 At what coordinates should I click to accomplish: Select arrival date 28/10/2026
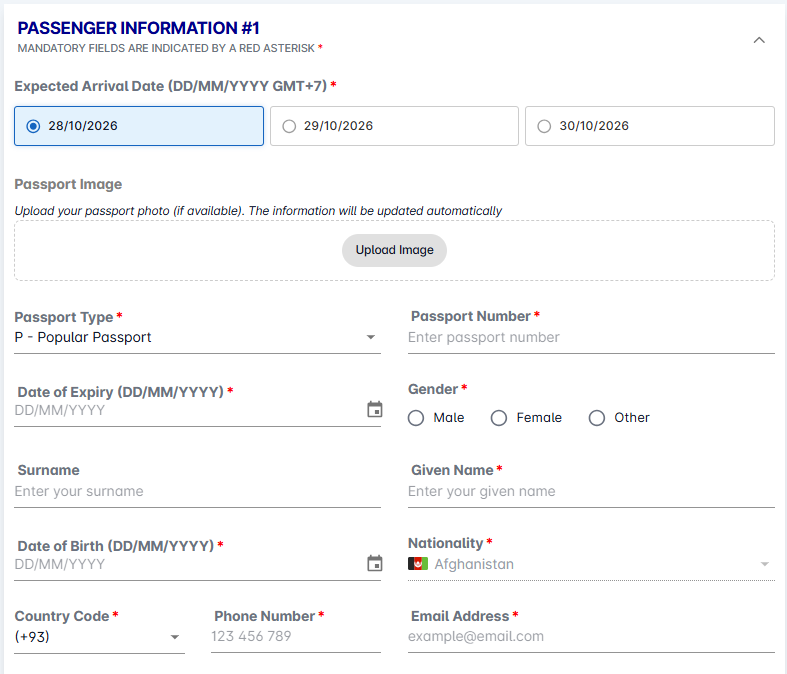(139, 126)
